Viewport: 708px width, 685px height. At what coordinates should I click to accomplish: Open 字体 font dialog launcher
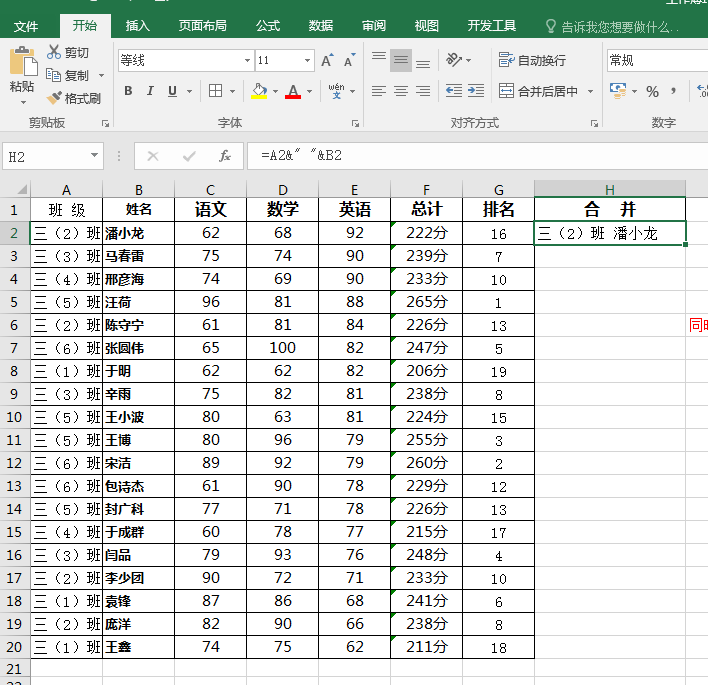(355, 123)
